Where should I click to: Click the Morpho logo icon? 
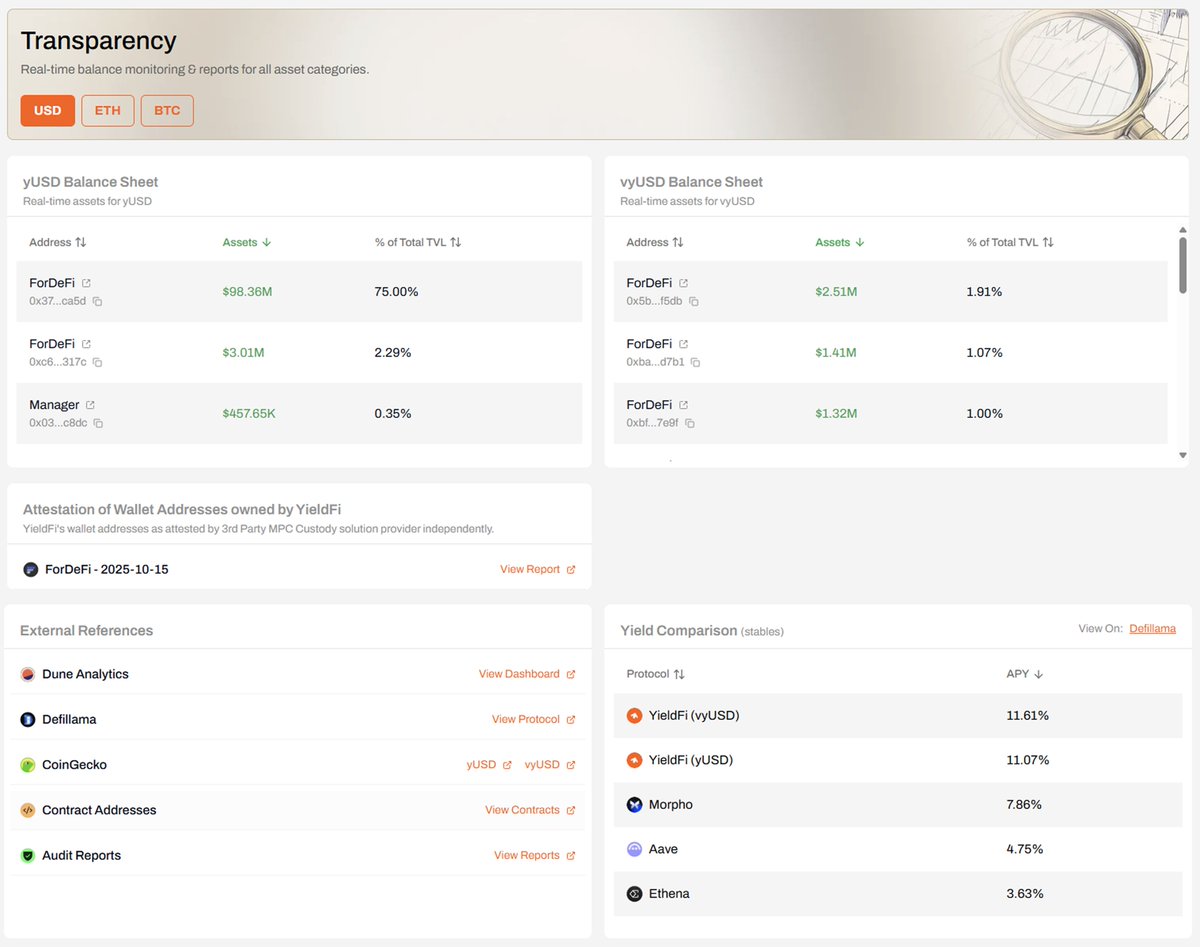pyautogui.click(x=634, y=804)
